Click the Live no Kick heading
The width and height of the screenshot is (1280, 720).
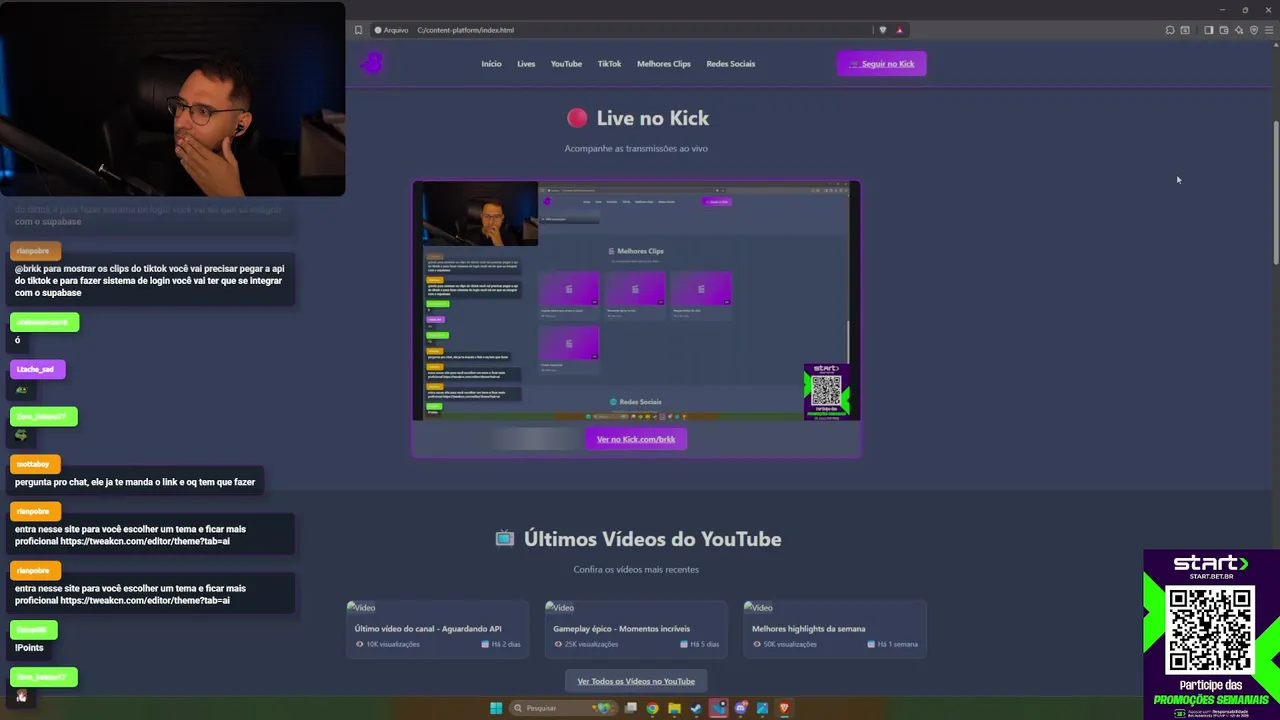(653, 118)
